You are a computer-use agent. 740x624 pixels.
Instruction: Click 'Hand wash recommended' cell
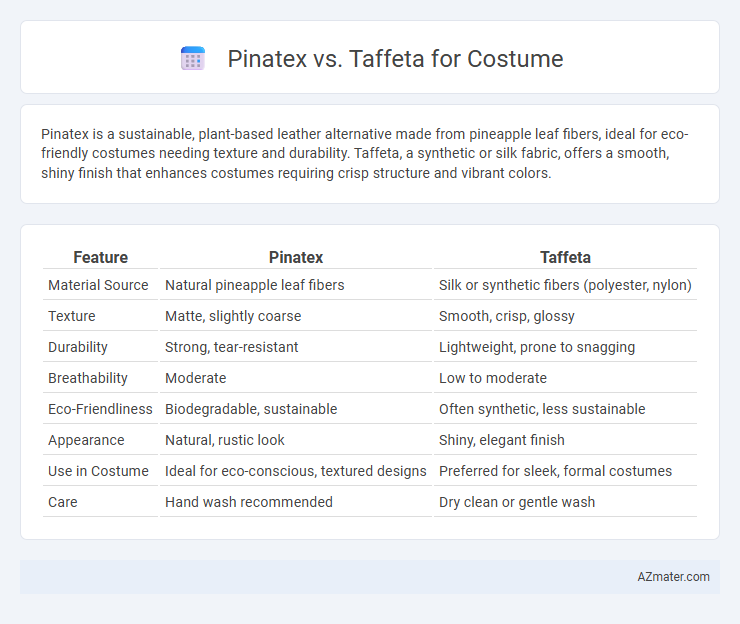pos(249,502)
